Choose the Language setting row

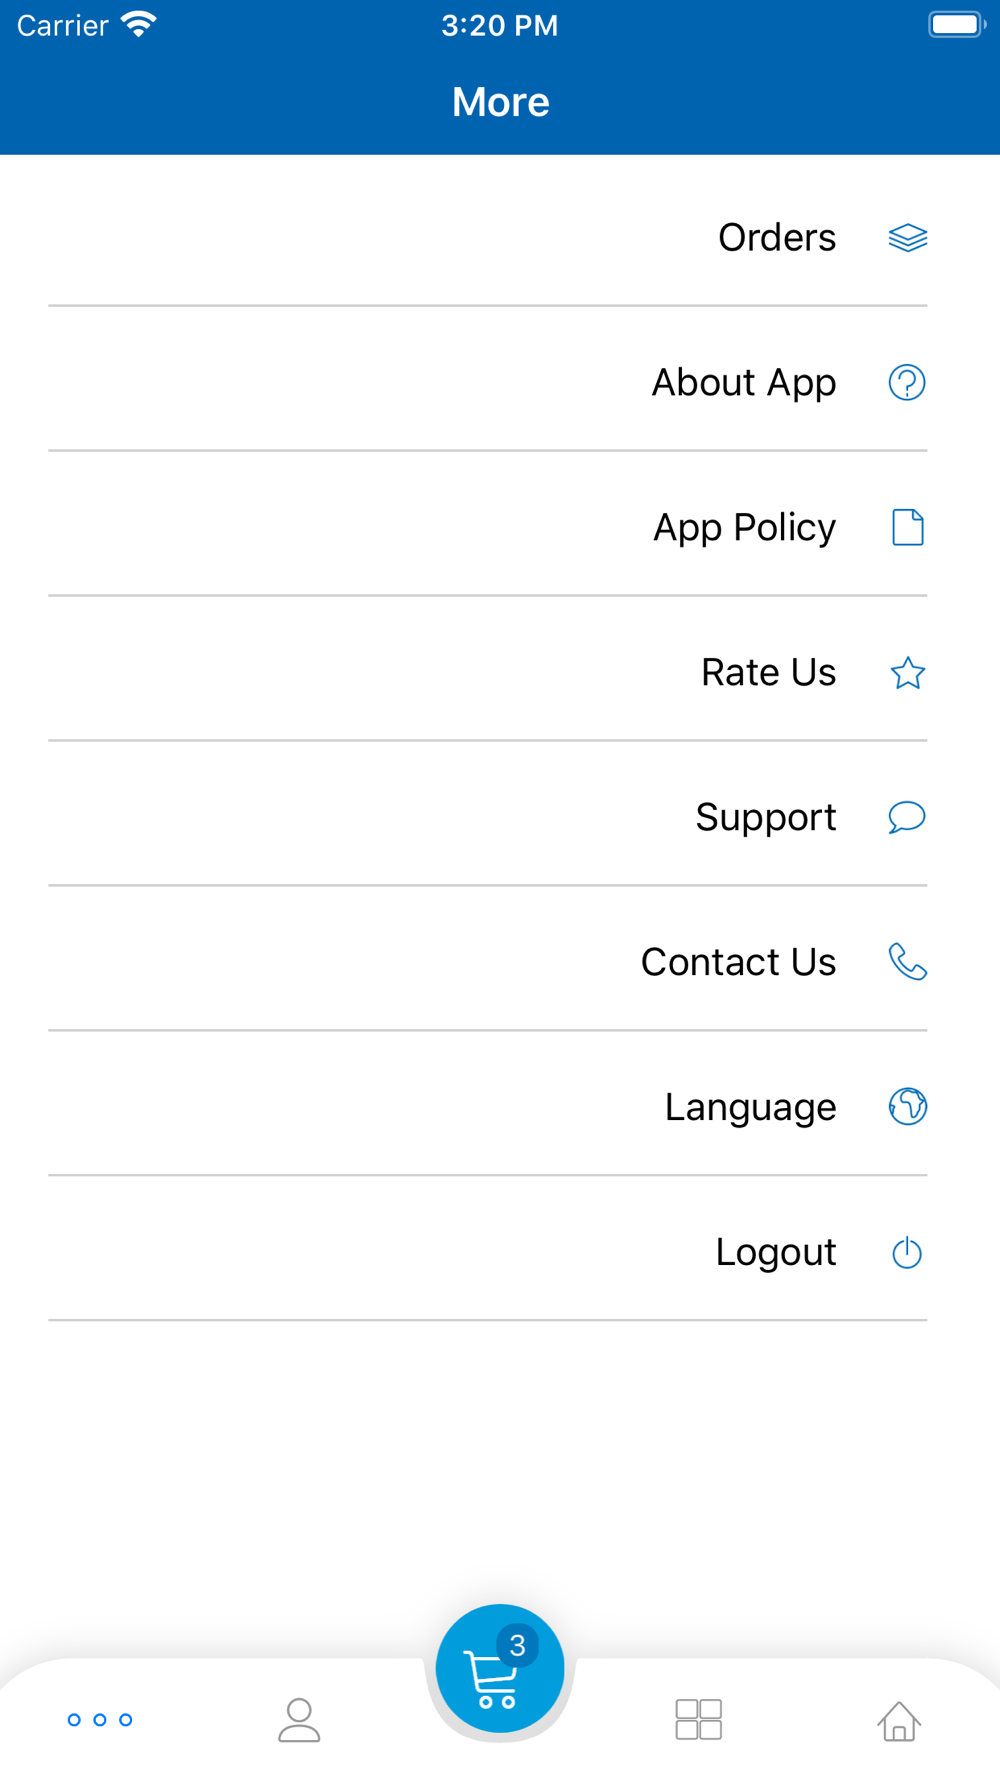(x=488, y=1107)
